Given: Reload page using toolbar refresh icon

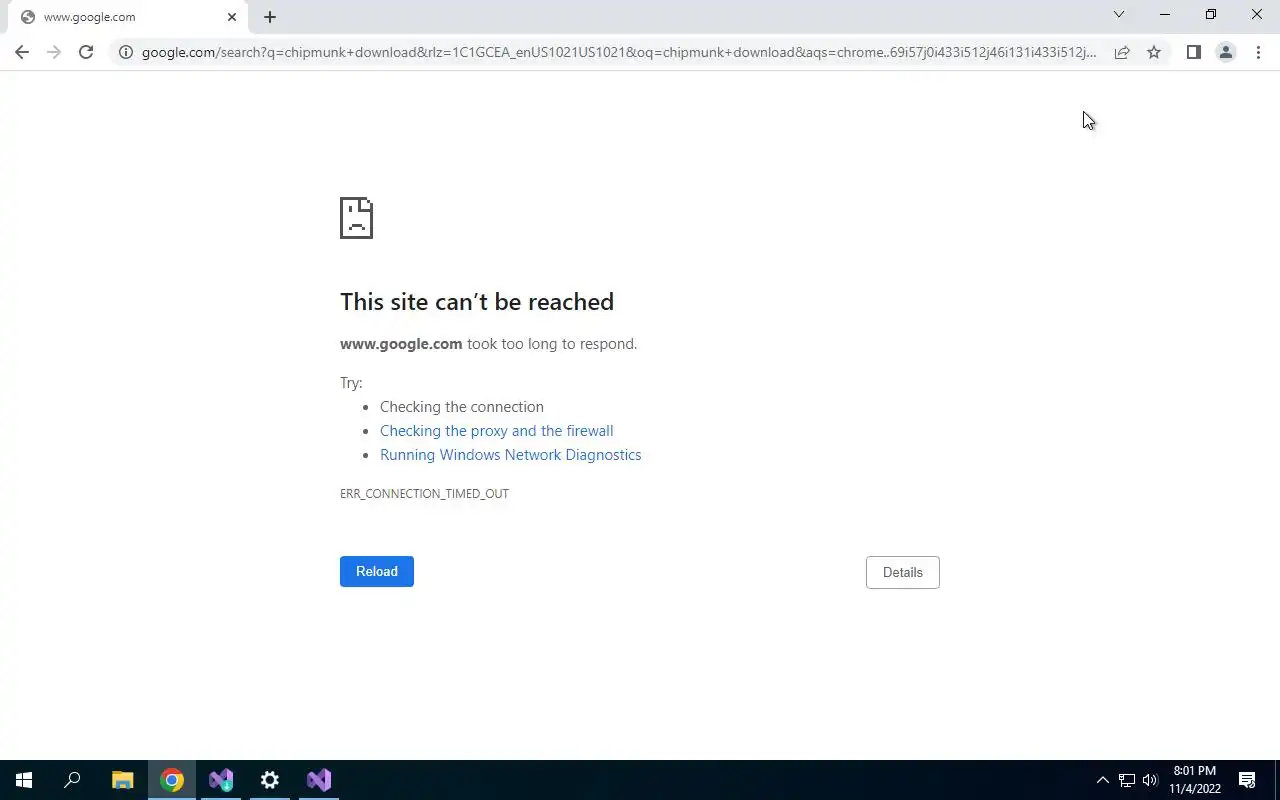Looking at the screenshot, I should 86,52.
